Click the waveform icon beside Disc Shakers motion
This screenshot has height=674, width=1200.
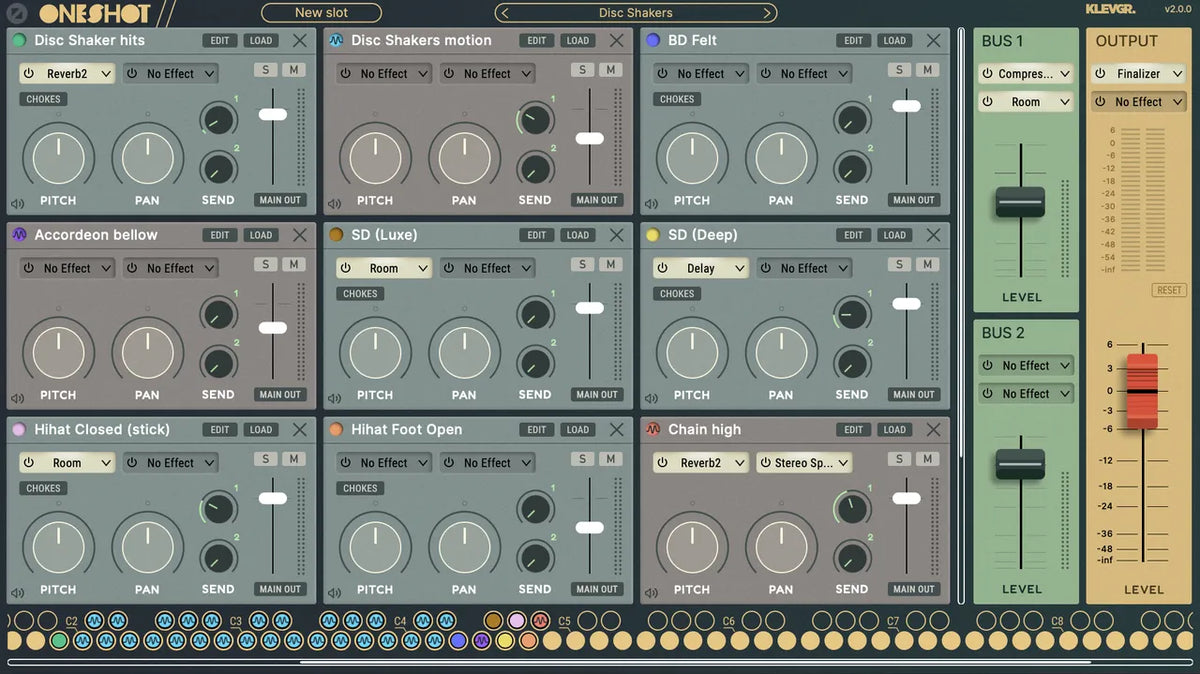click(x=336, y=40)
